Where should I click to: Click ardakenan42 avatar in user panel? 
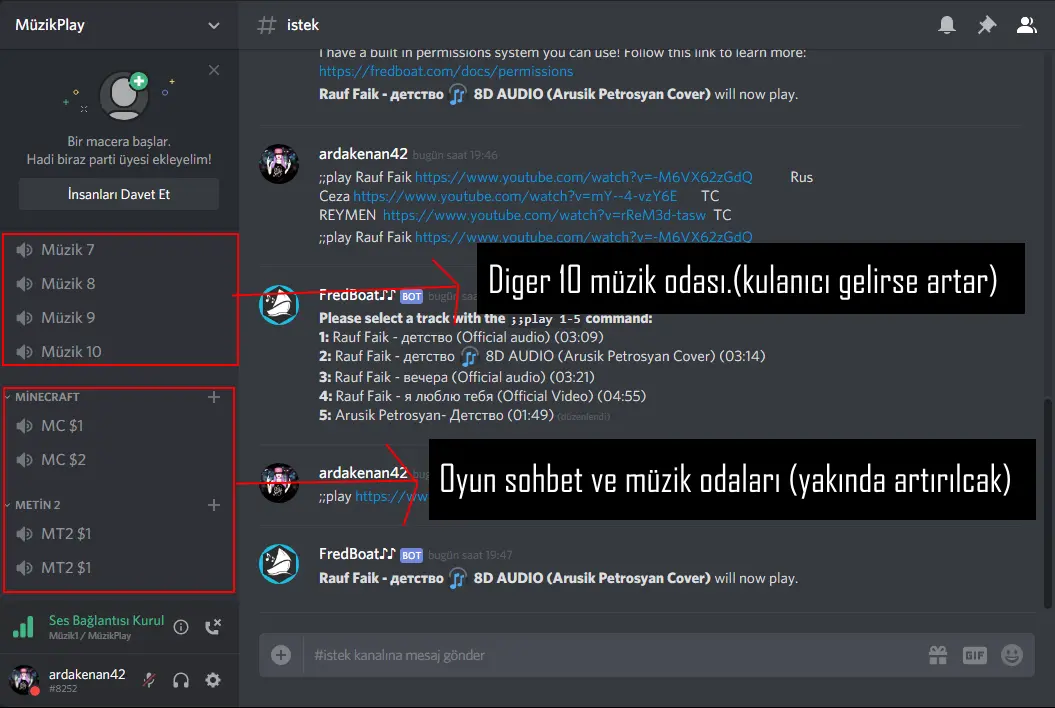click(x=24, y=680)
